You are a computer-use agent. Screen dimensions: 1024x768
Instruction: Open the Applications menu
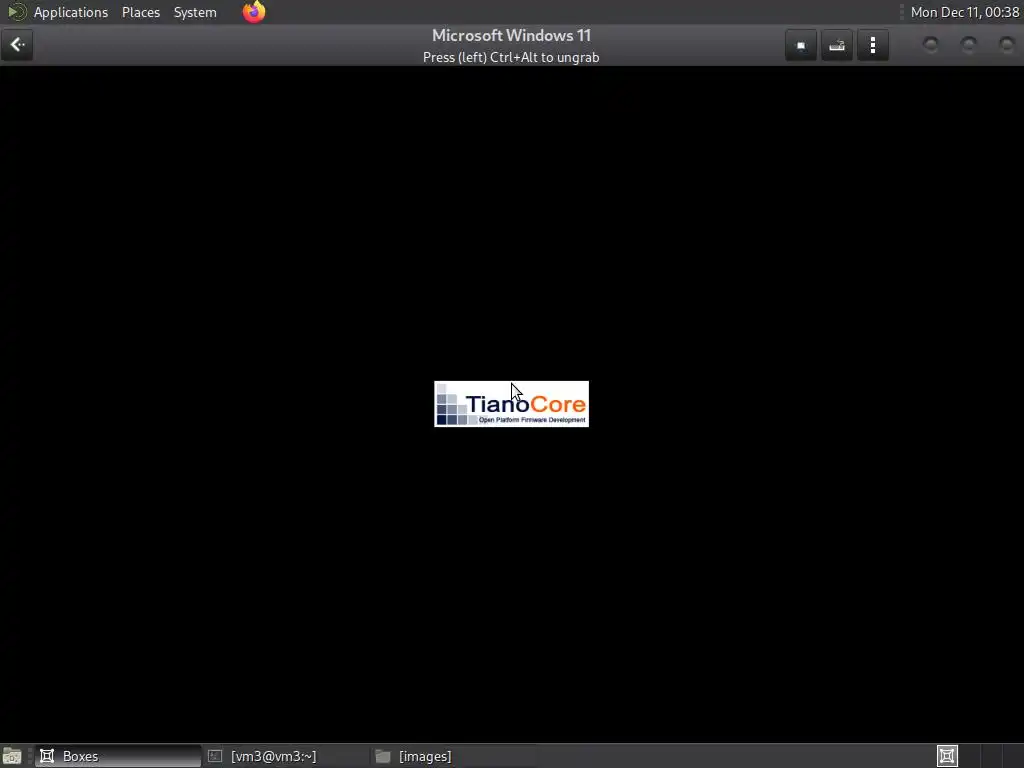click(x=71, y=12)
